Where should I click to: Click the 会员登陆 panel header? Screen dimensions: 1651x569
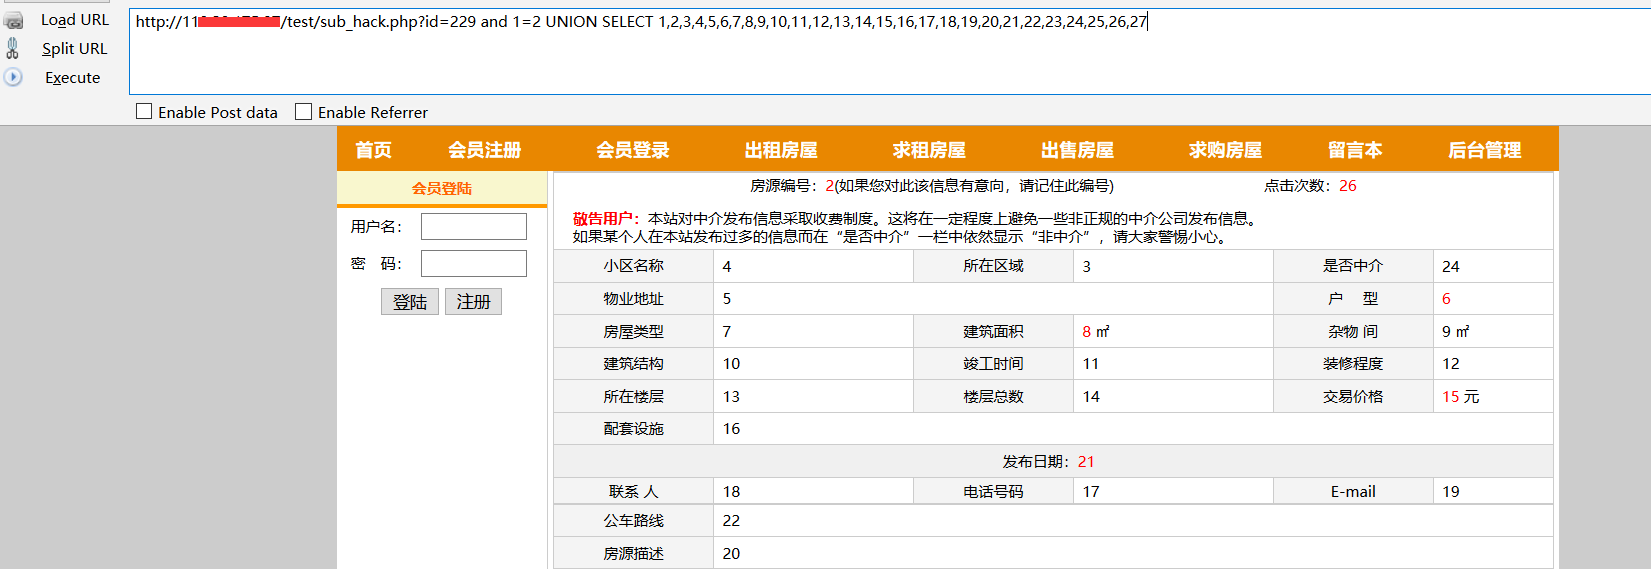442,188
